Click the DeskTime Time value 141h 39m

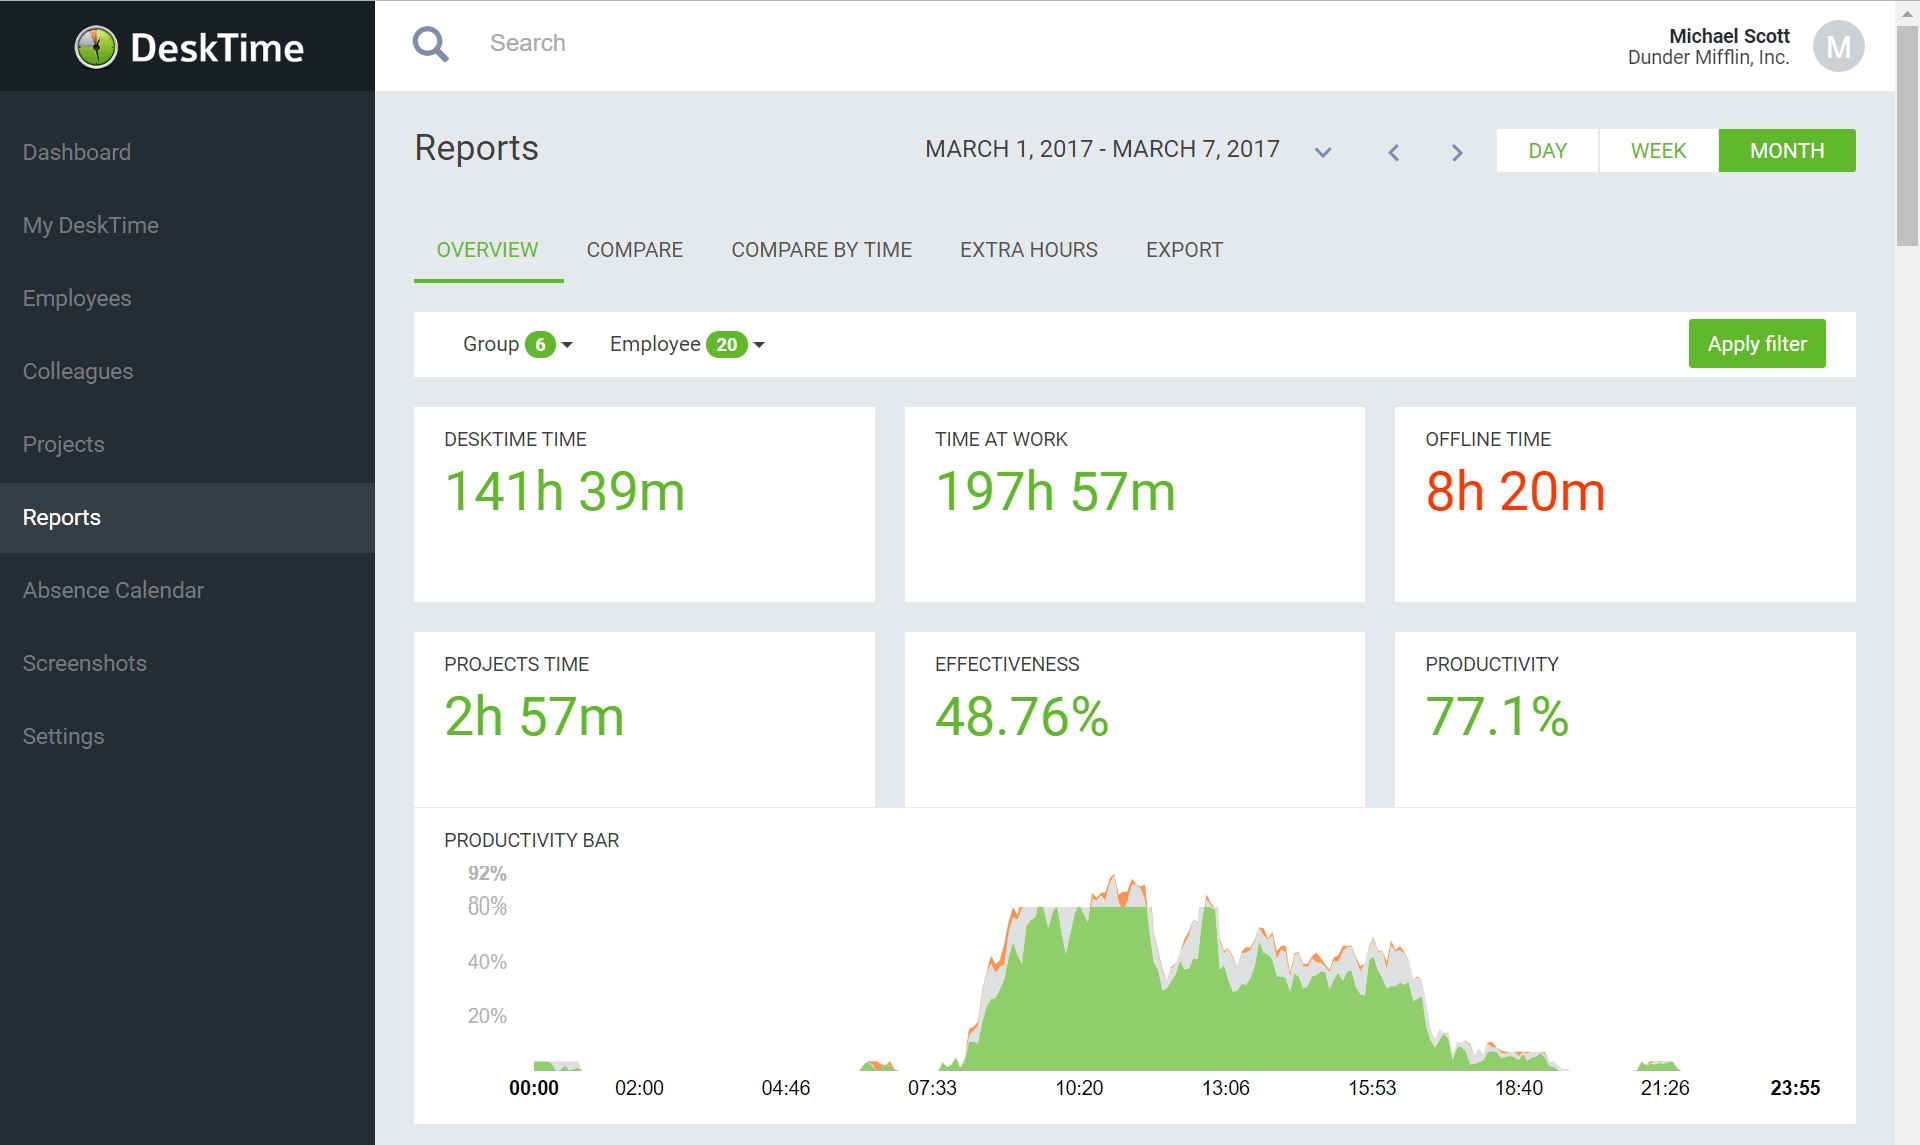[x=565, y=492]
